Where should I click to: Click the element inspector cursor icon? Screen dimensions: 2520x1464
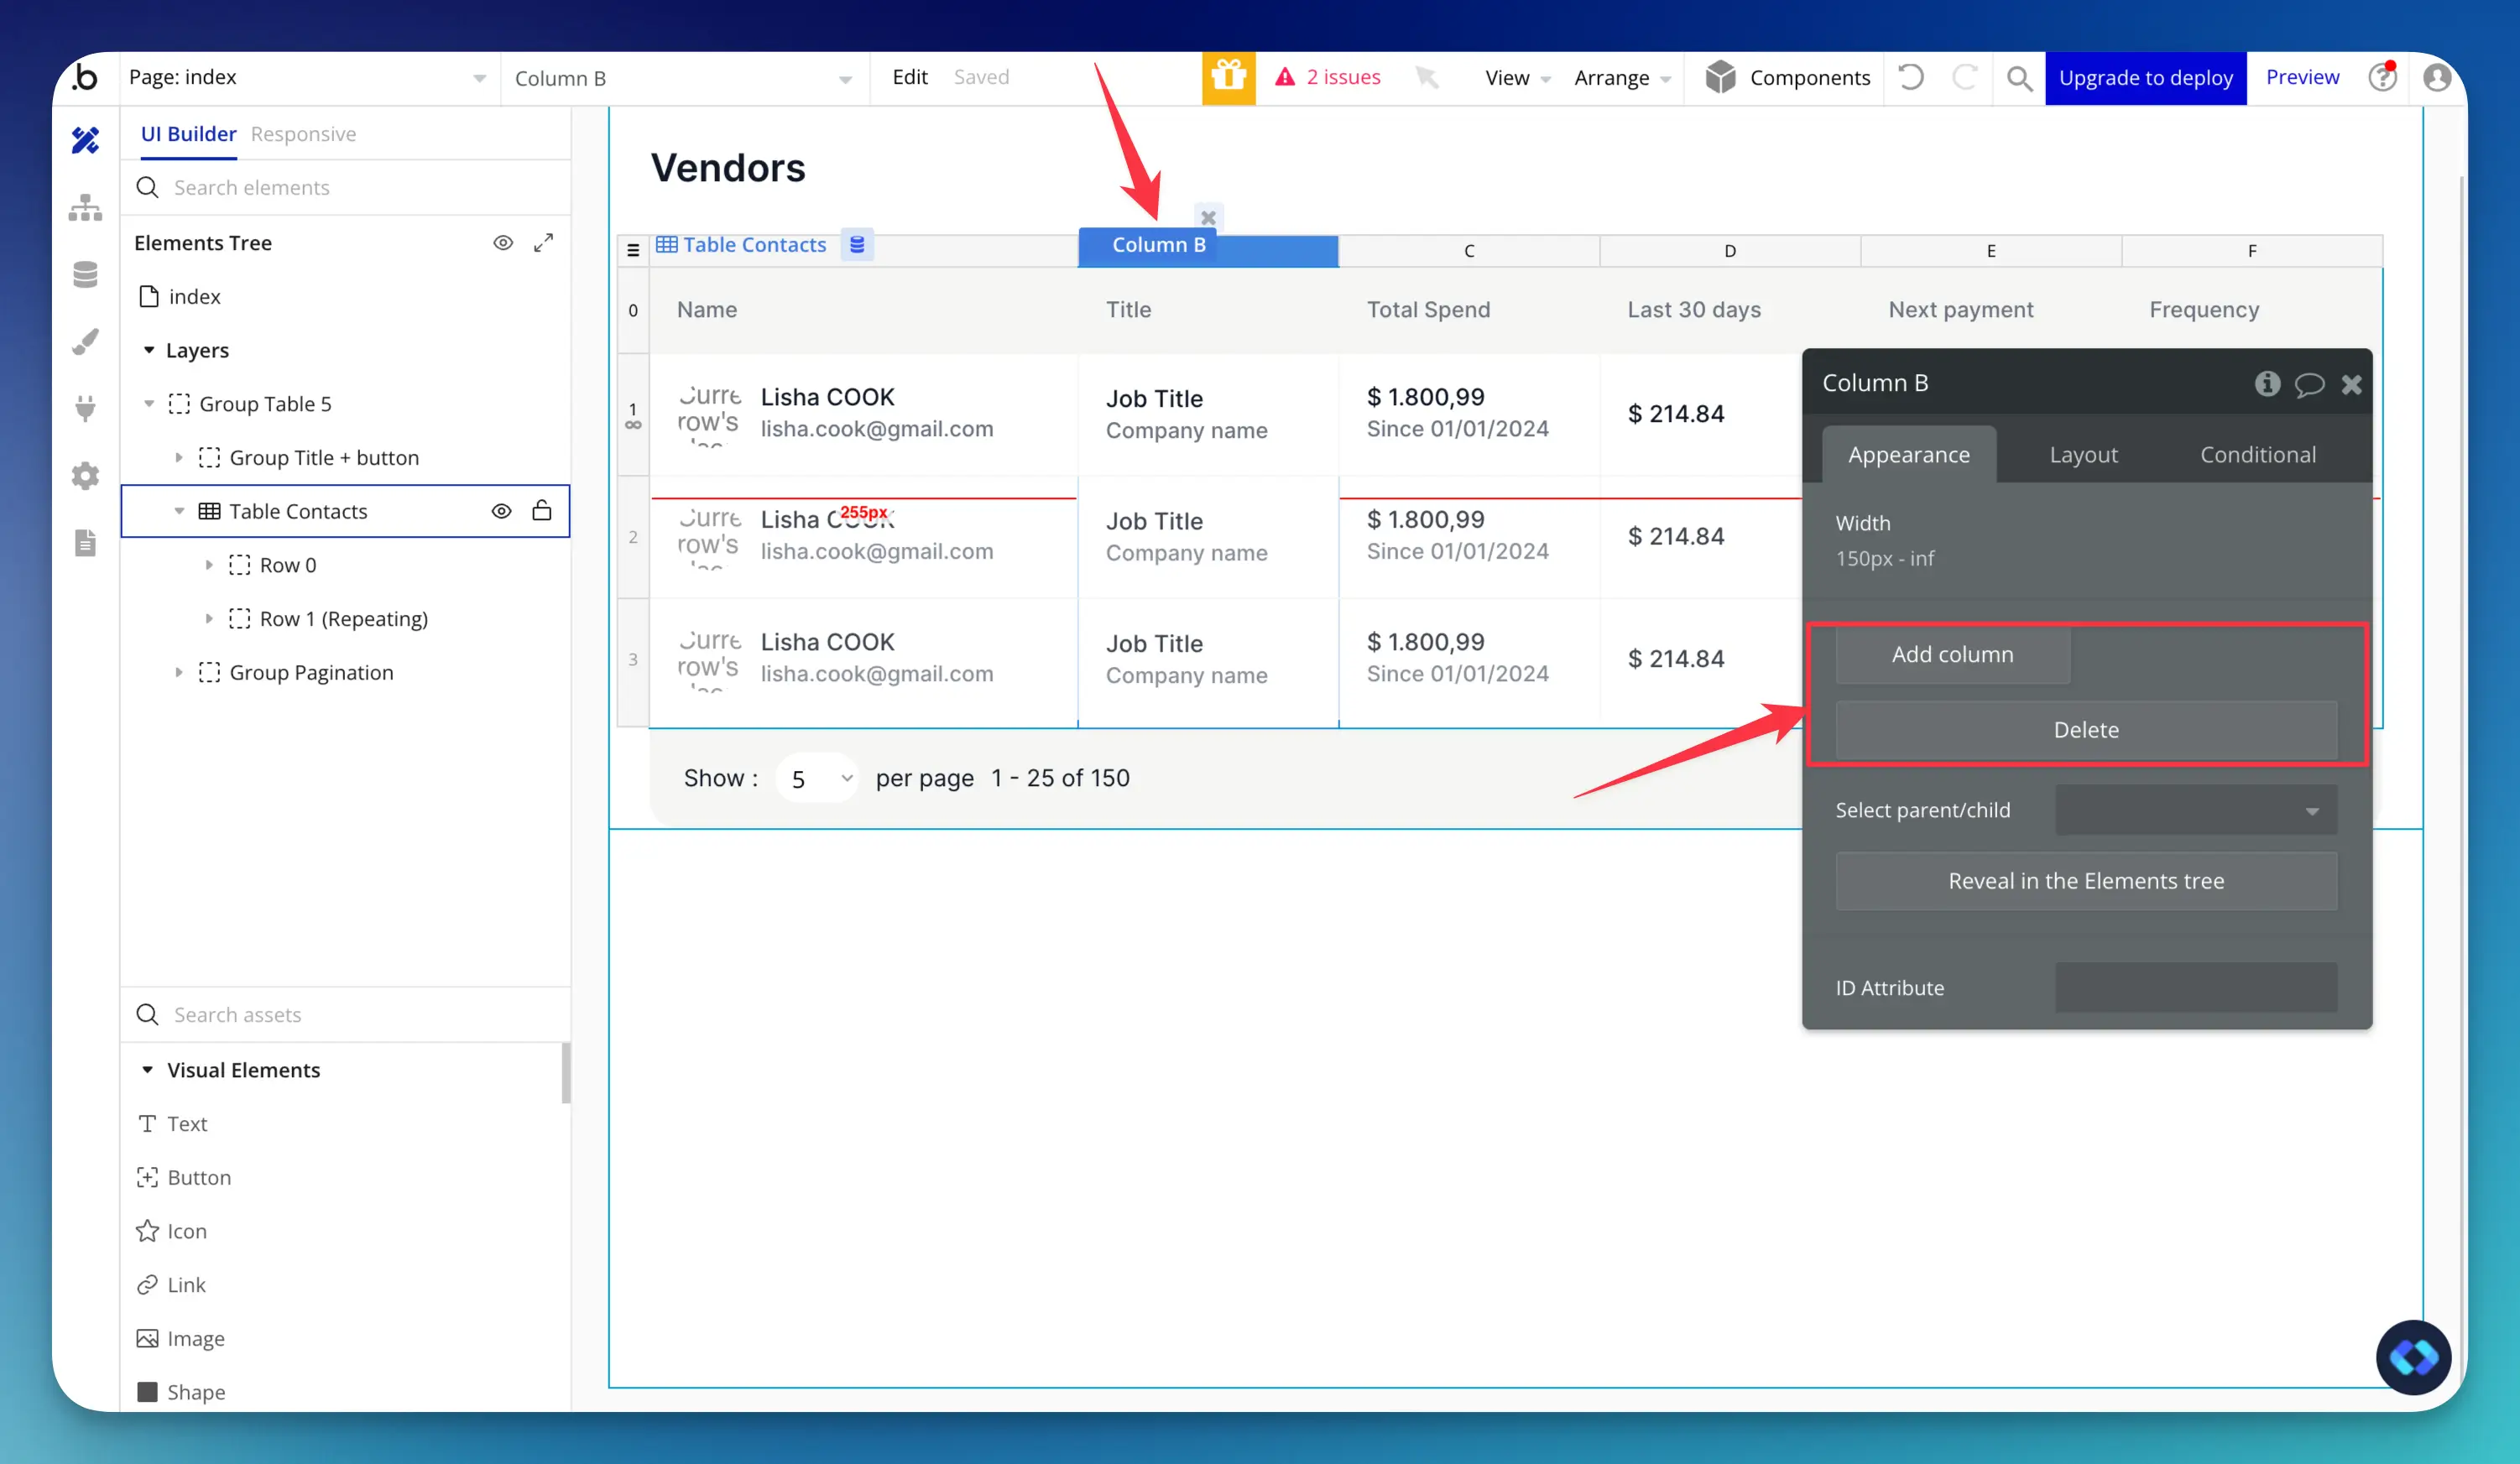tap(1427, 77)
